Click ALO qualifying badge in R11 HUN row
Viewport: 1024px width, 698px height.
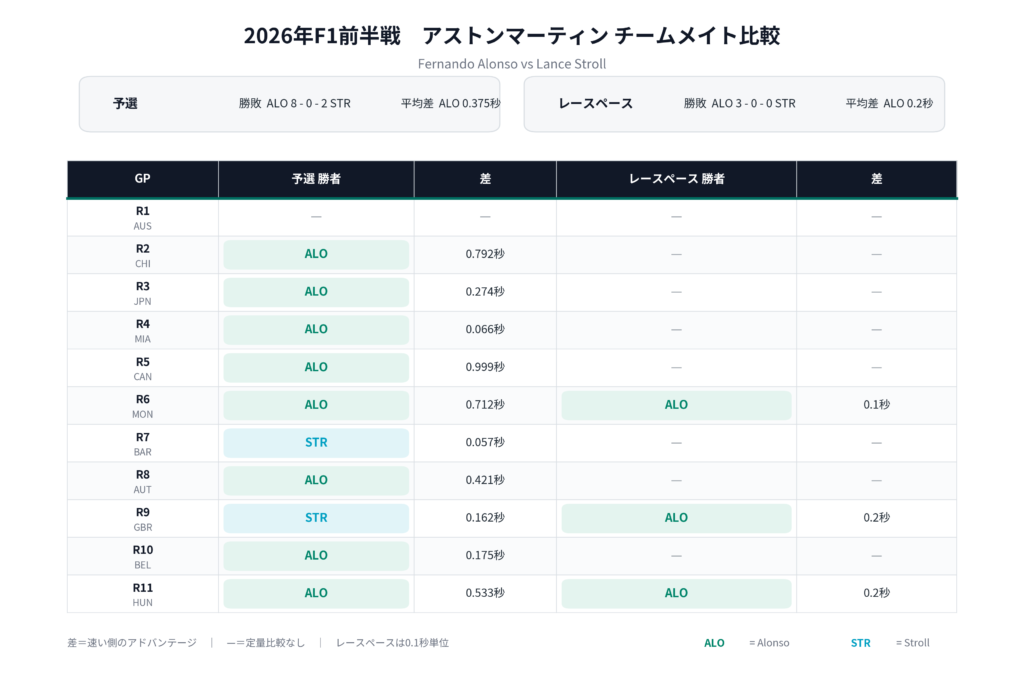pos(316,593)
